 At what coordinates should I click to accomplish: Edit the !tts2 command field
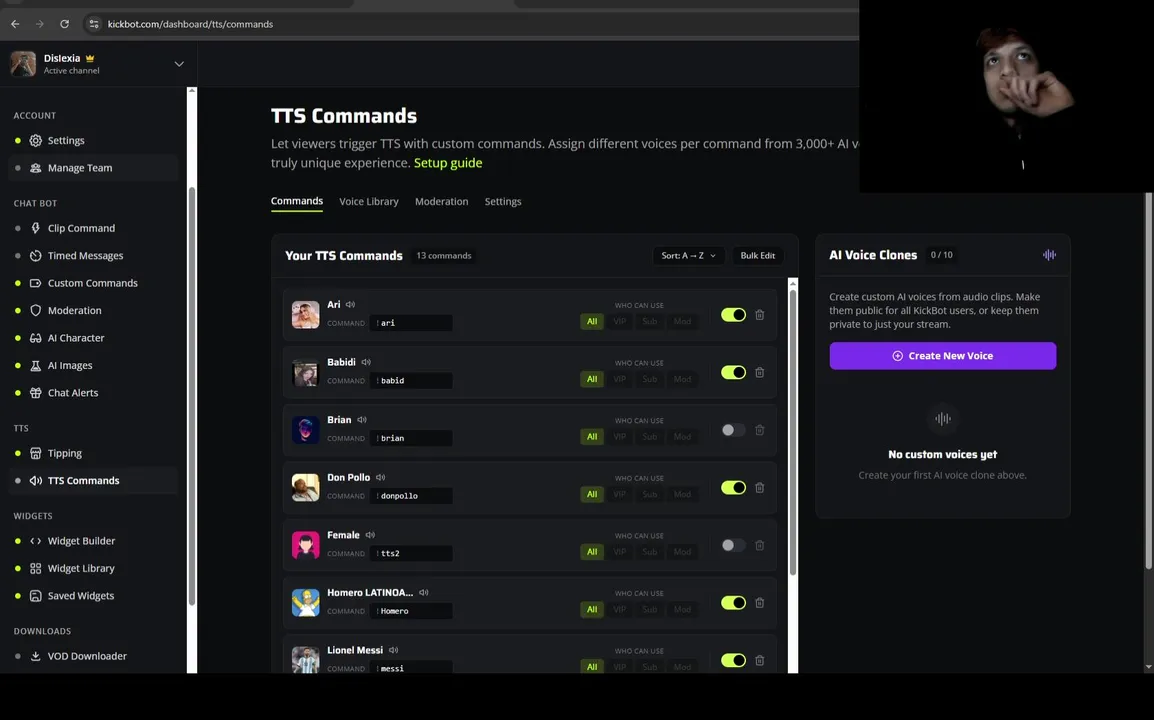[411, 553]
